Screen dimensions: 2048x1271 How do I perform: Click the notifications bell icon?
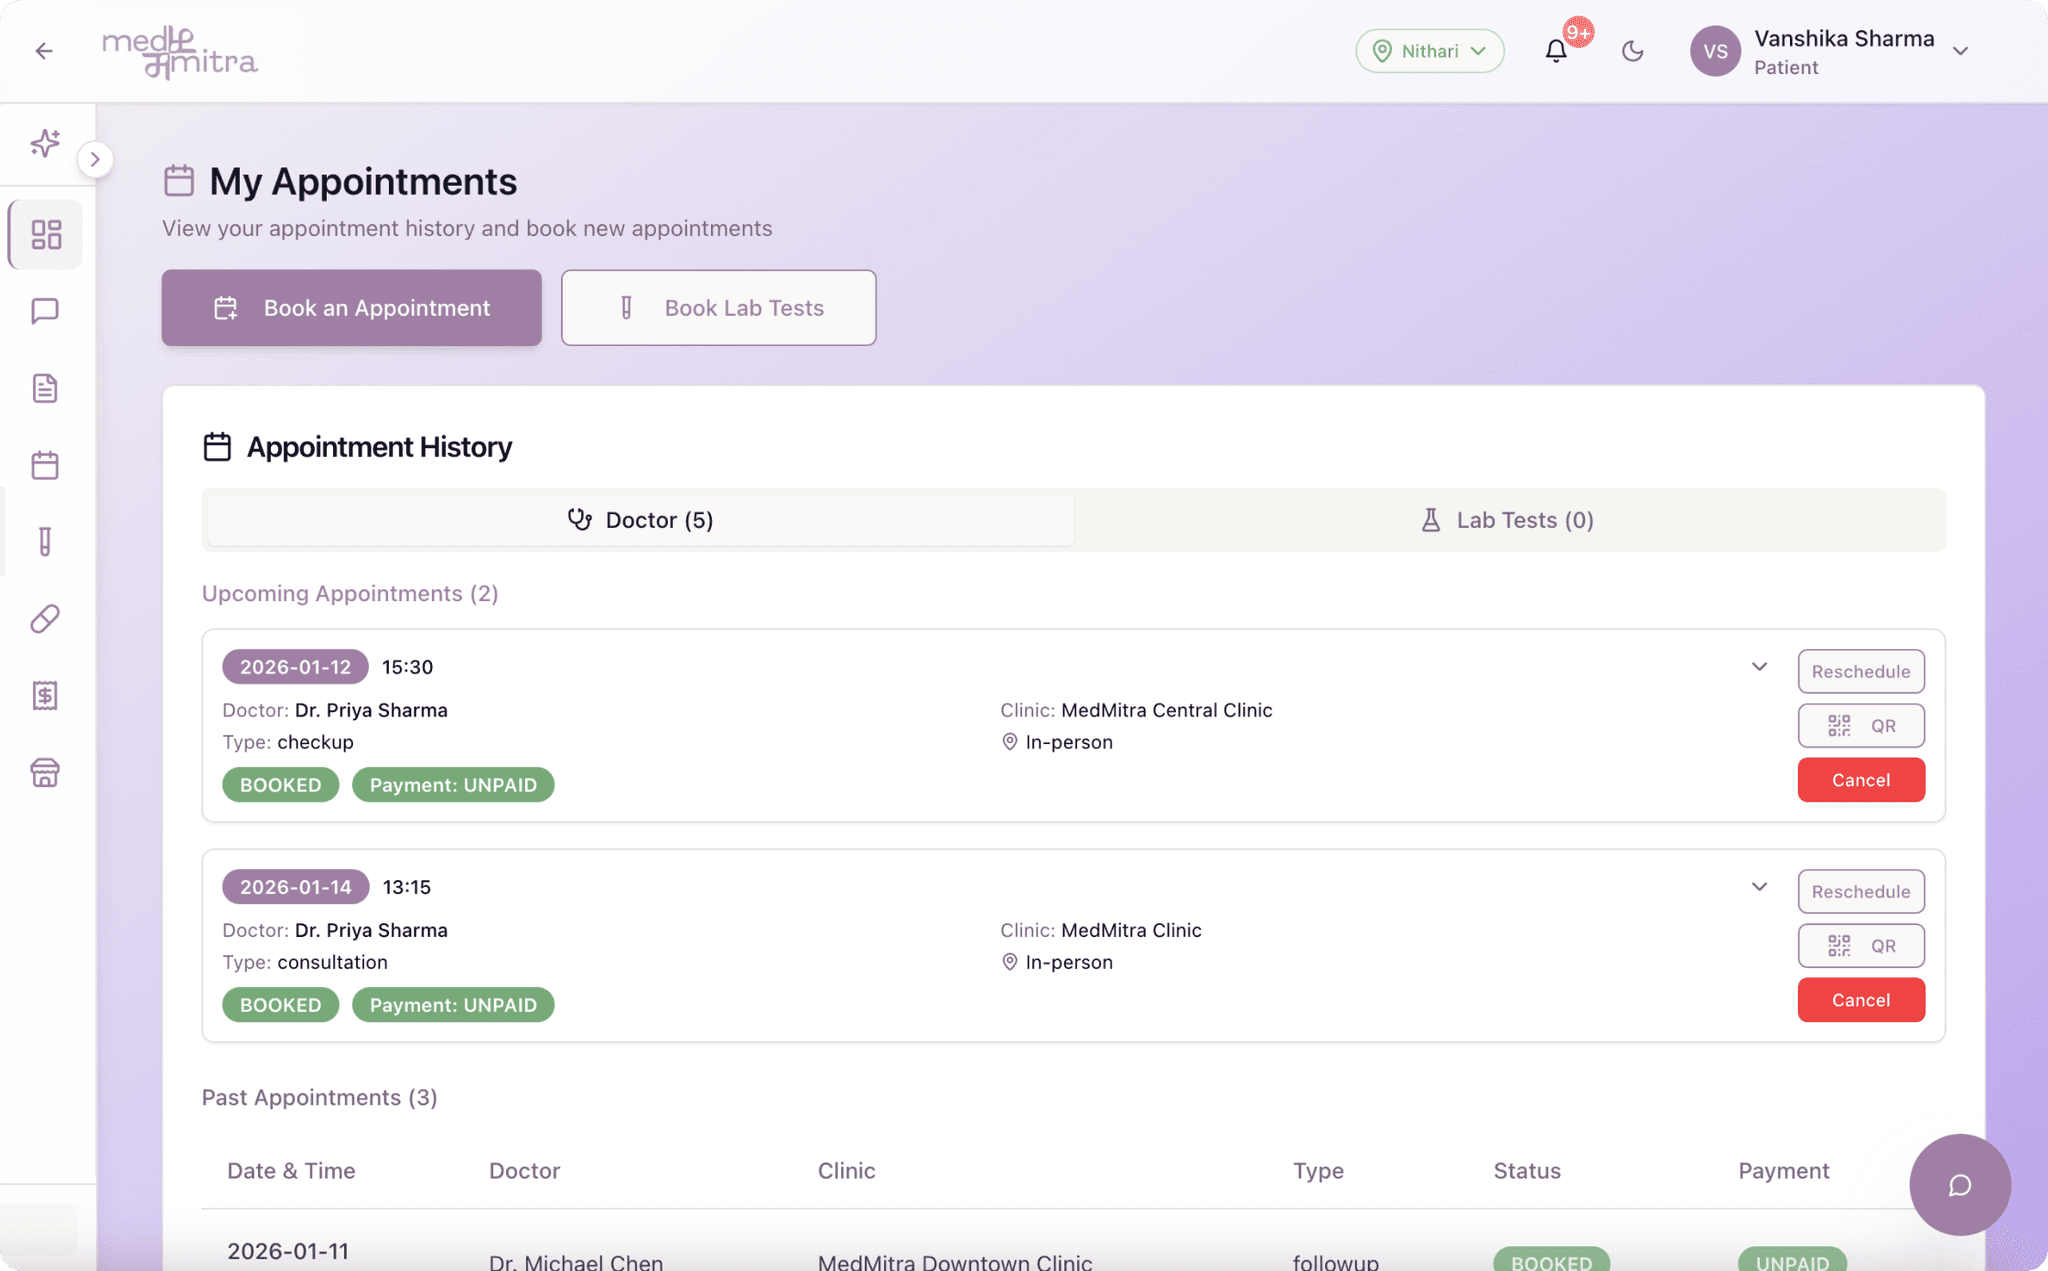click(1555, 51)
